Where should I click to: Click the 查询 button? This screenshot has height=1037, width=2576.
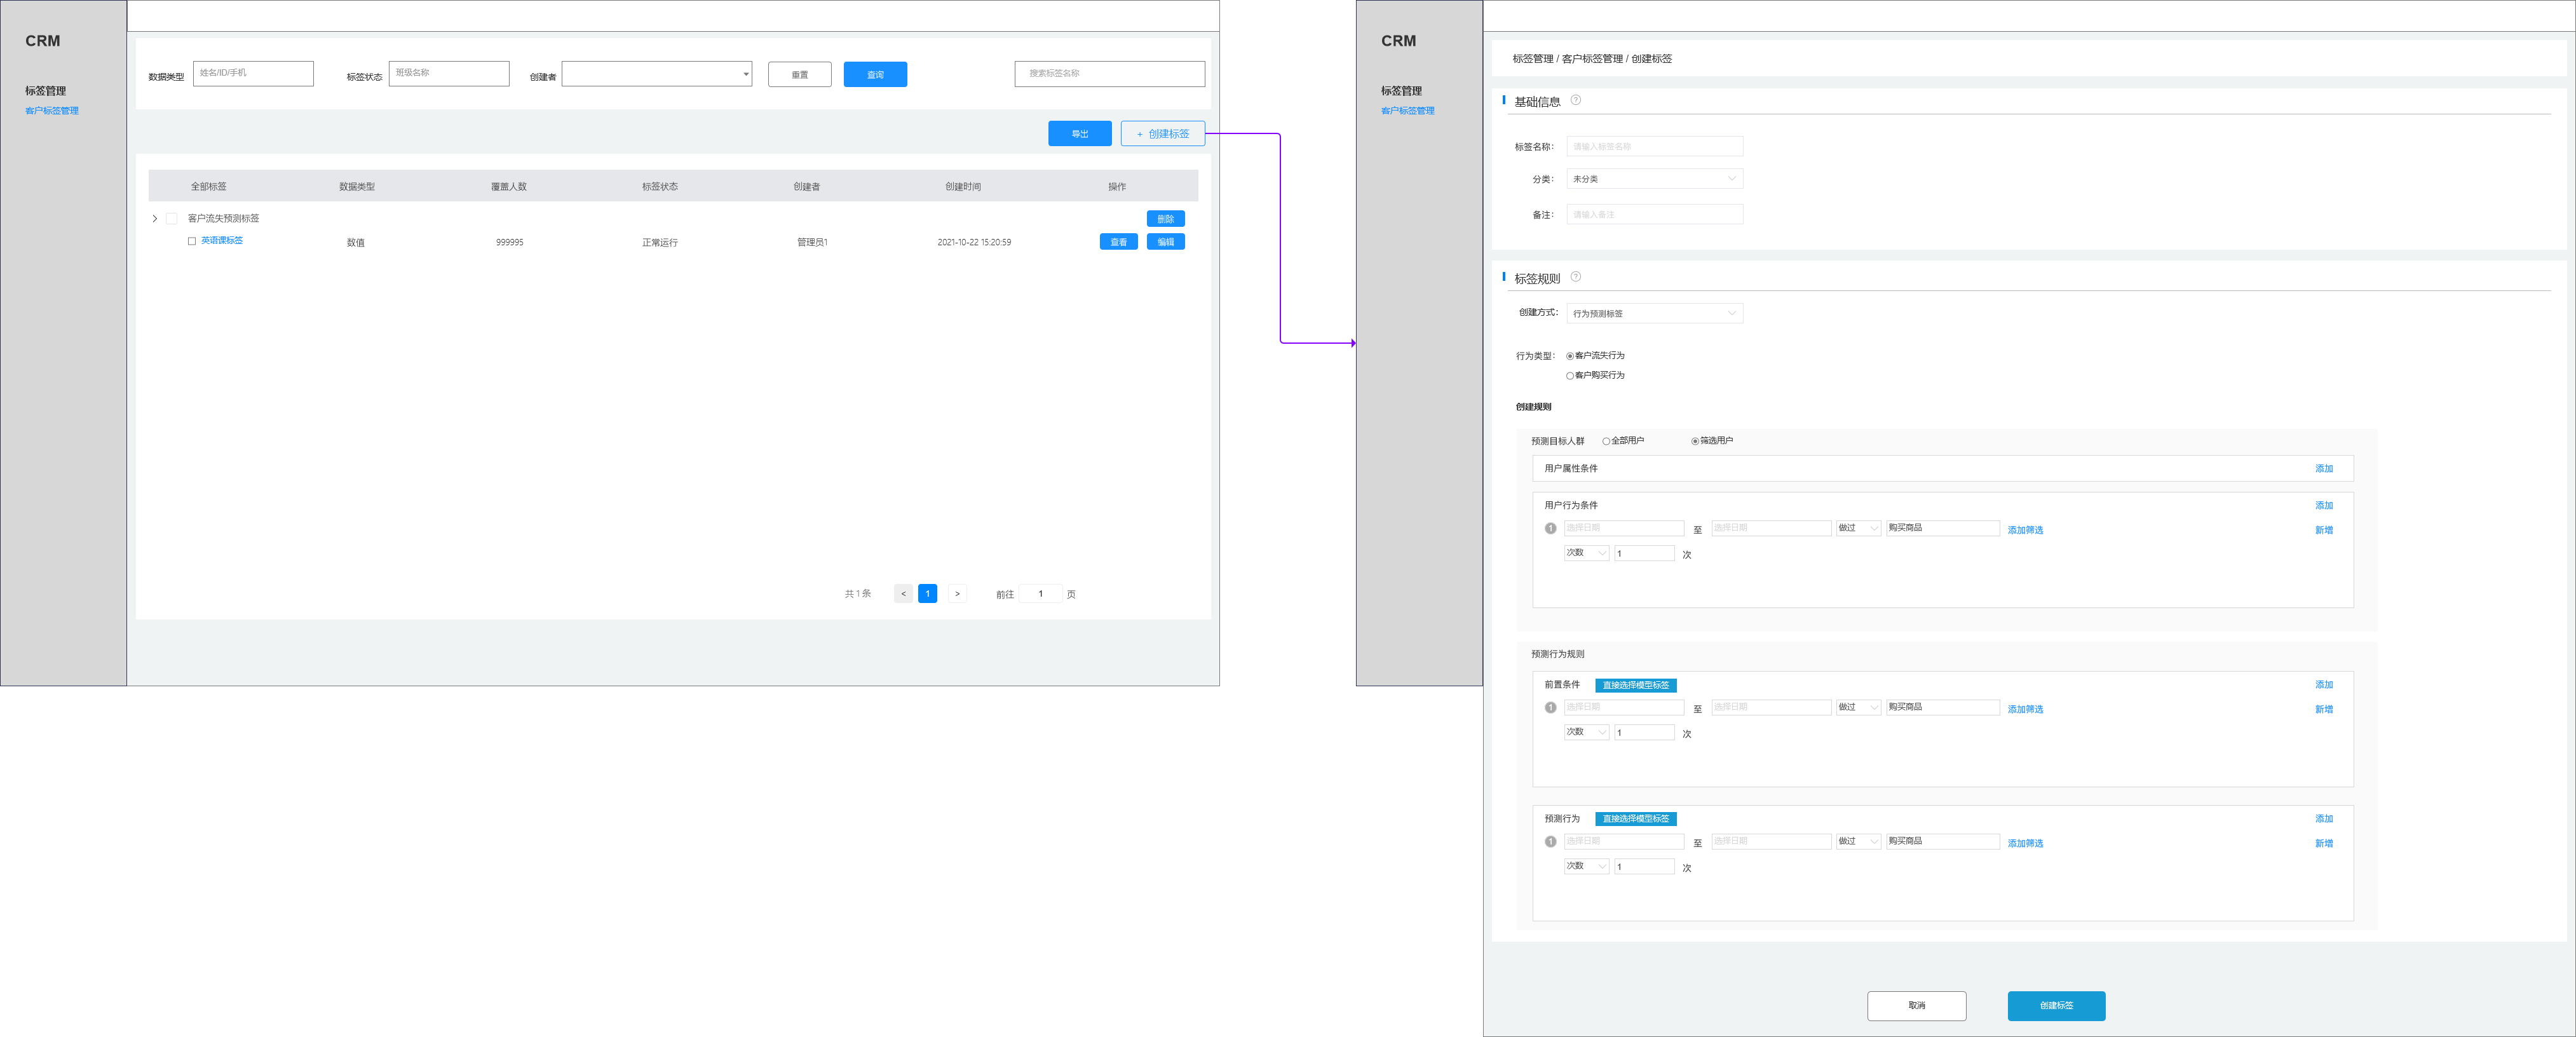coord(875,75)
